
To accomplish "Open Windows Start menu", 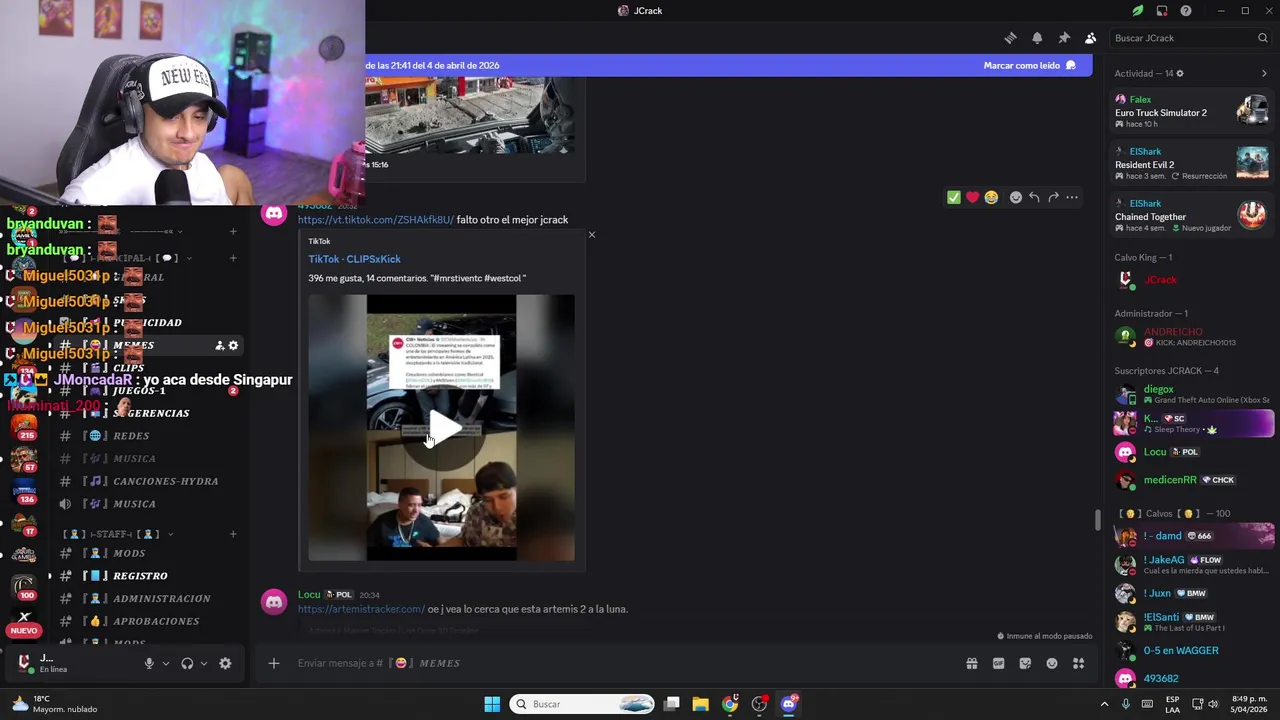I will click(492, 704).
